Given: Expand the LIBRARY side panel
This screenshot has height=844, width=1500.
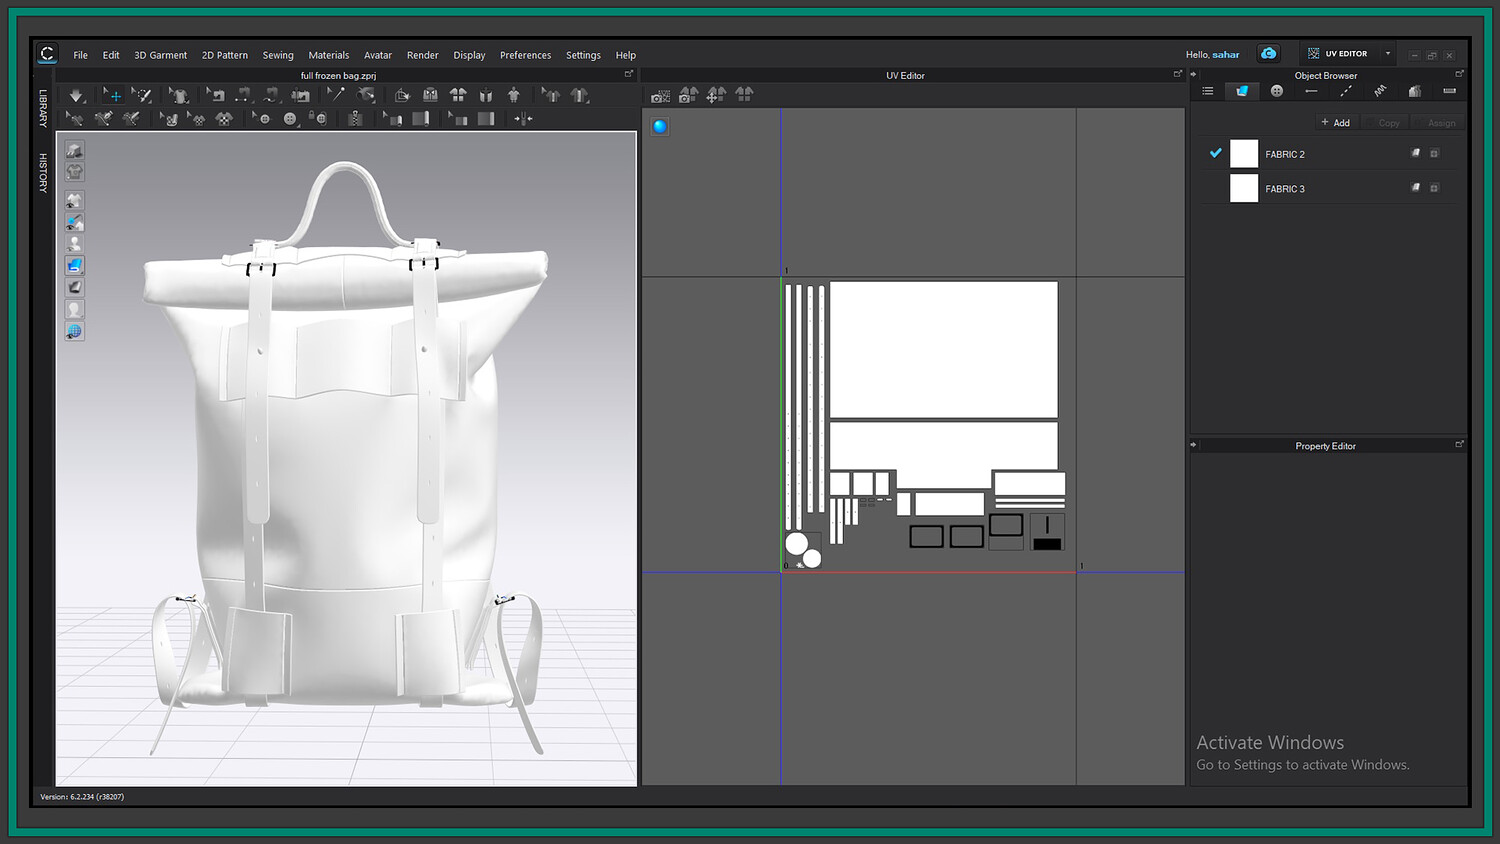Looking at the screenshot, I should 43,108.
